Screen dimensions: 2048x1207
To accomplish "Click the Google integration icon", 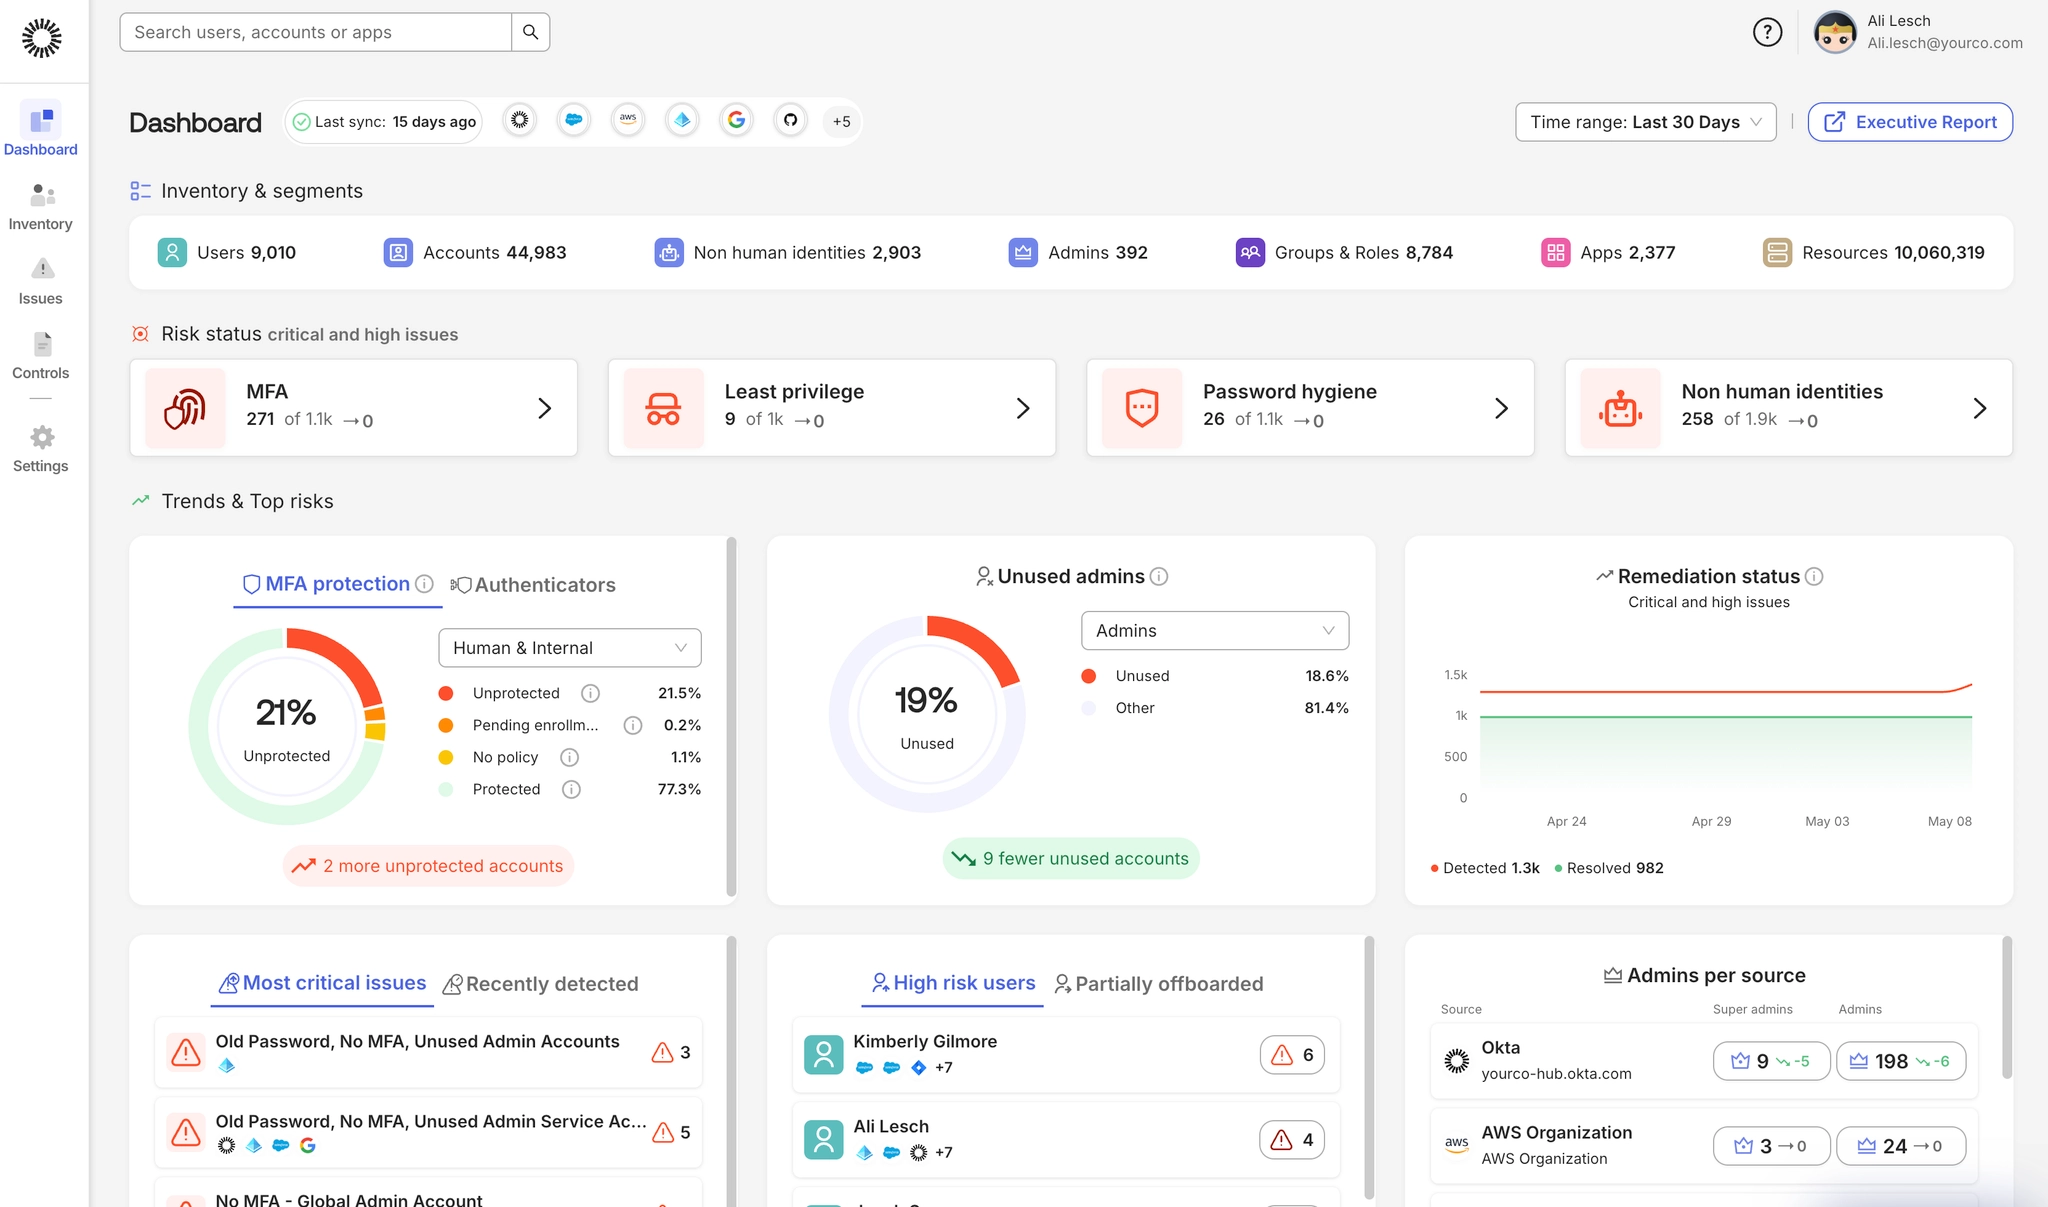I will (x=736, y=121).
